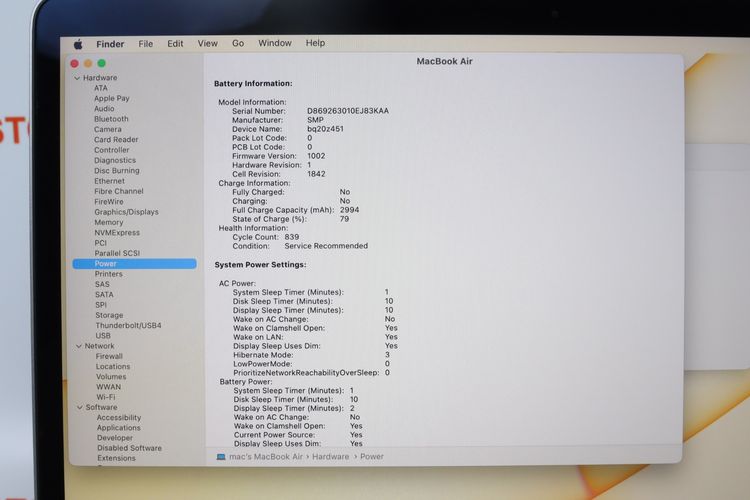The width and height of the screenshot is (750, 500).
Task: Select Volumes under Network
Action: [x=111, y=377]
